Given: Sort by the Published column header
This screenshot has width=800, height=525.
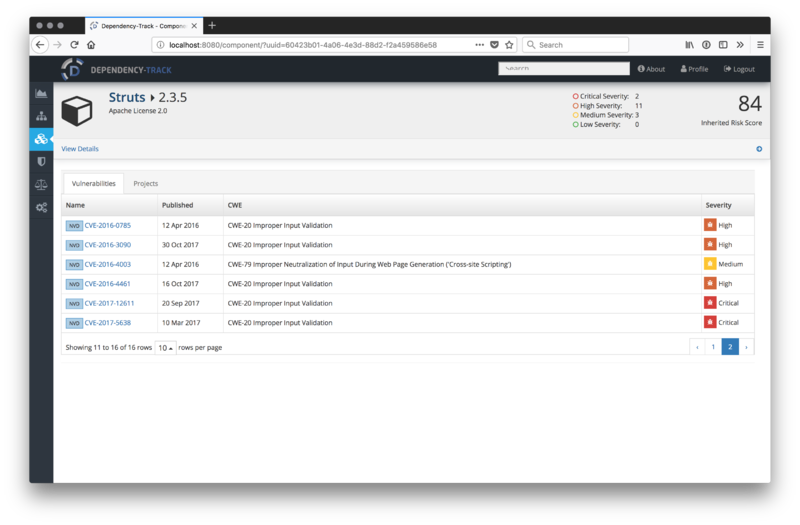Looking at the screenshot, I should pos(190,205).
